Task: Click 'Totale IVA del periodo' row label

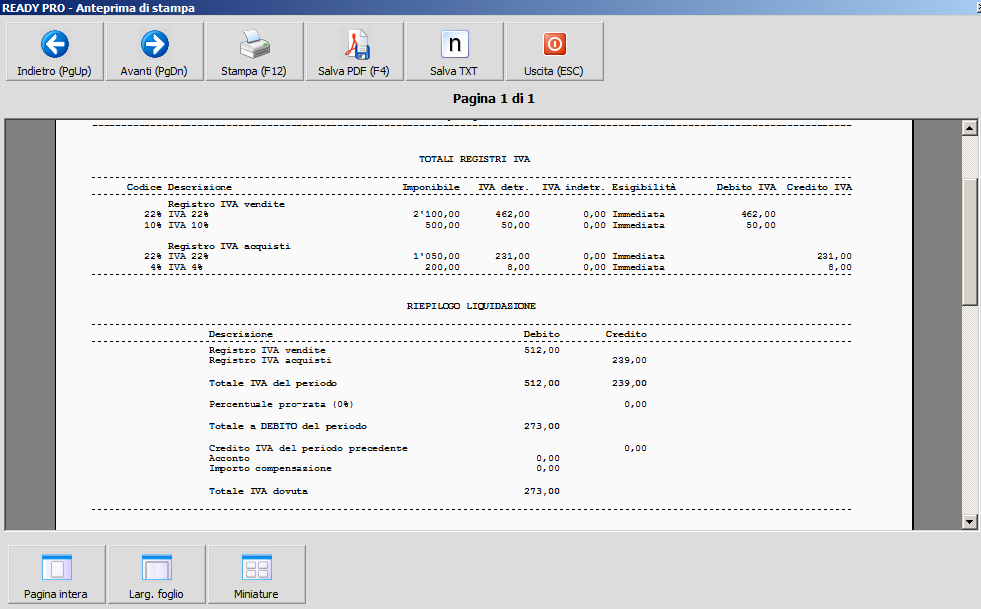Action: (273, 383)
